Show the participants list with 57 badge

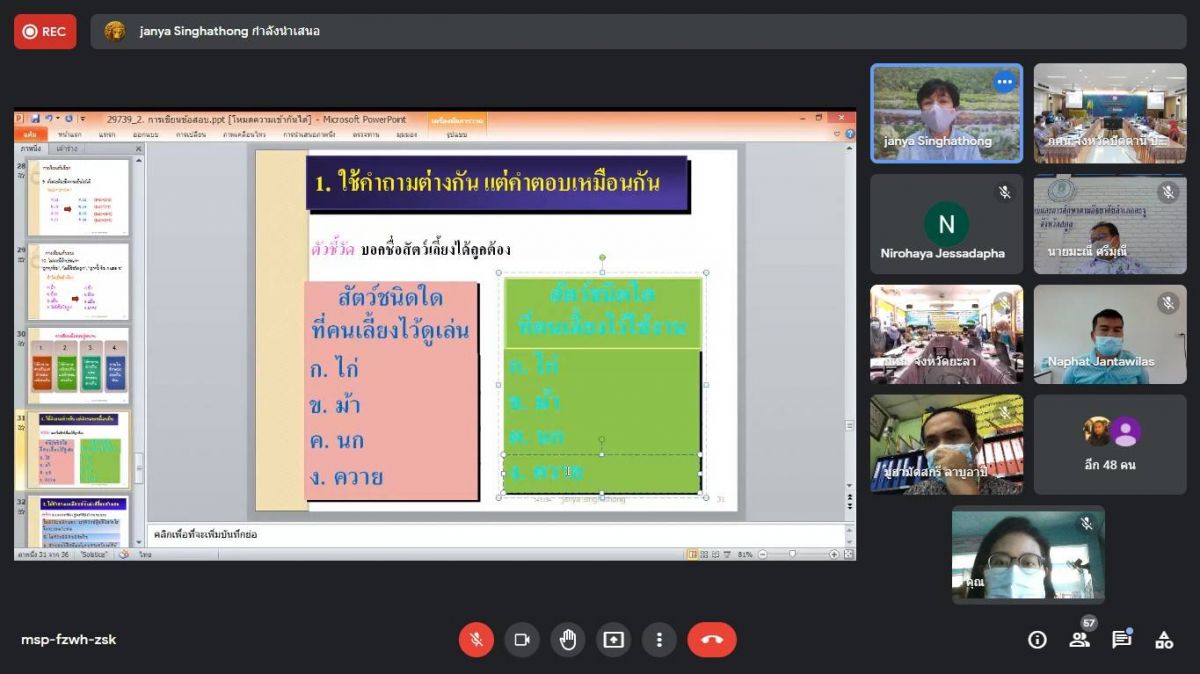click(x=1080, y=640)
